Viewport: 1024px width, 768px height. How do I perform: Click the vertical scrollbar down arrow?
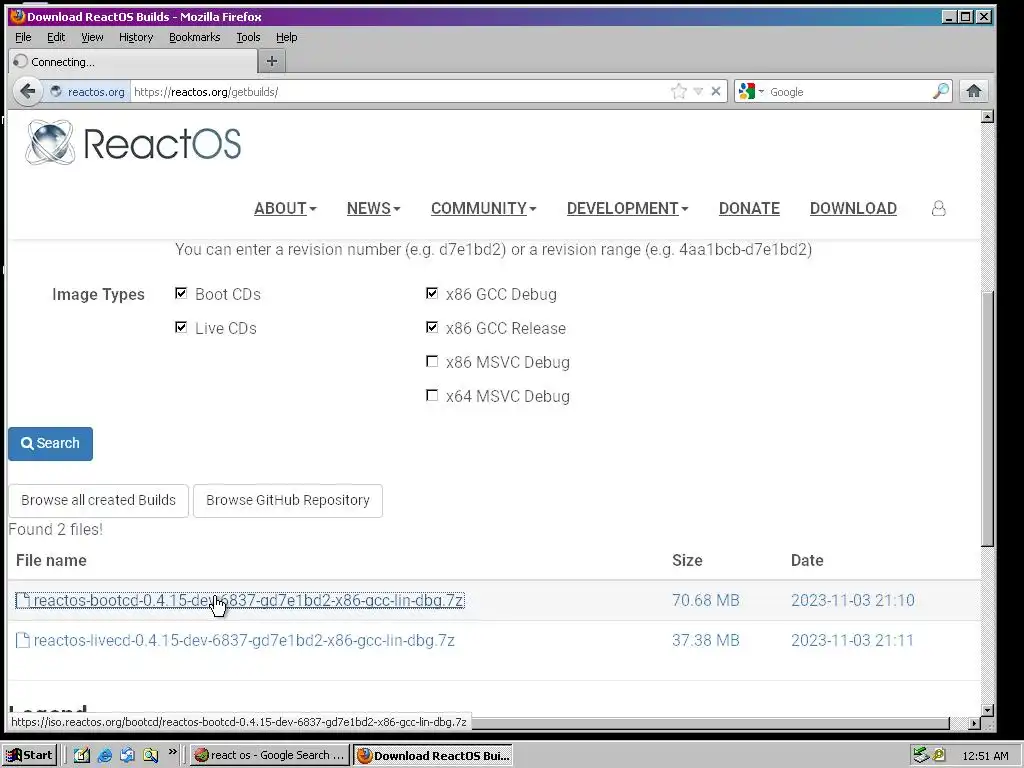coord(987,710)
